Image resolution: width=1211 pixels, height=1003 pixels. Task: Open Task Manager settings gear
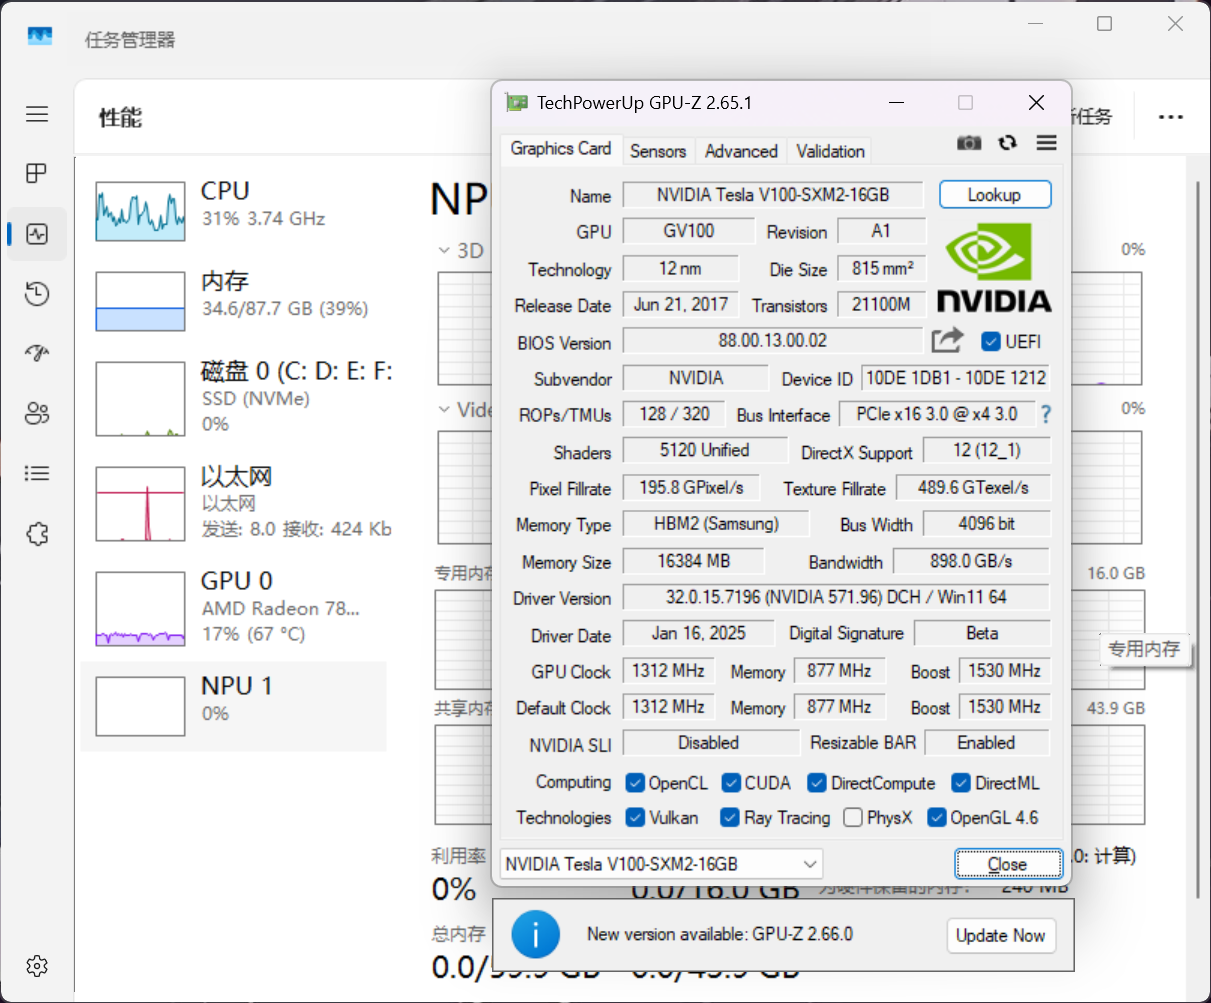click(x=37, y=966)
